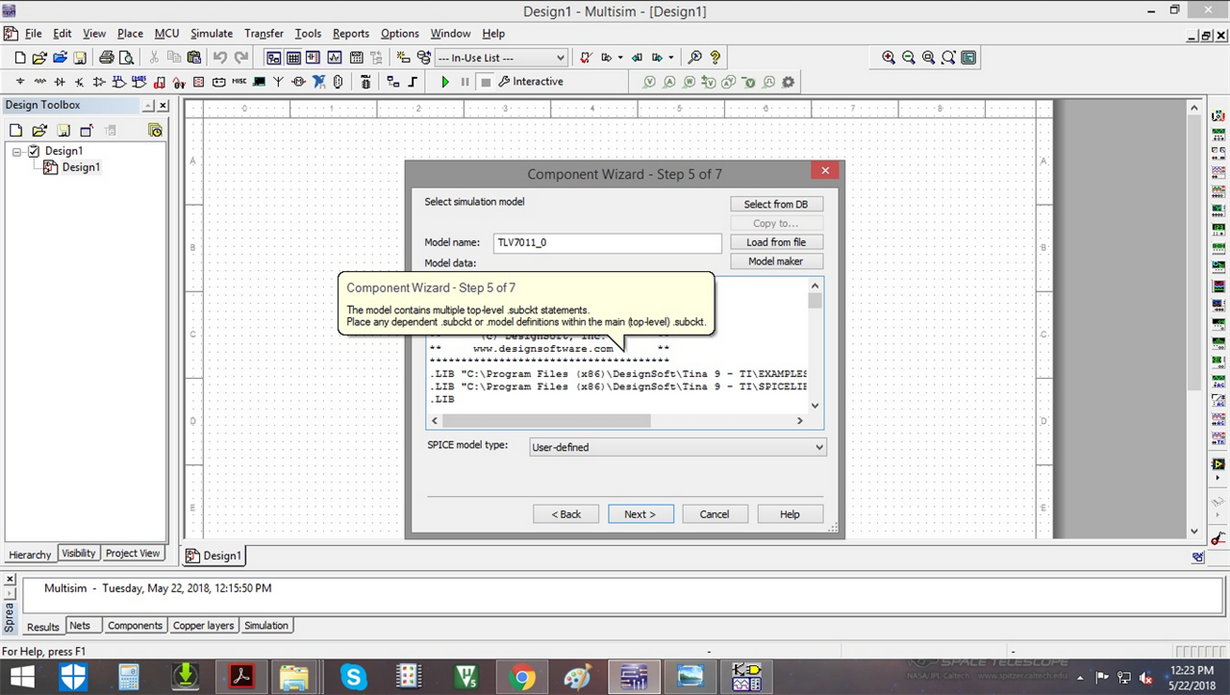The width and height of the screenshot is (1230, 695).
Task: Run the simulation with green play button
Action: coord(446,82)
